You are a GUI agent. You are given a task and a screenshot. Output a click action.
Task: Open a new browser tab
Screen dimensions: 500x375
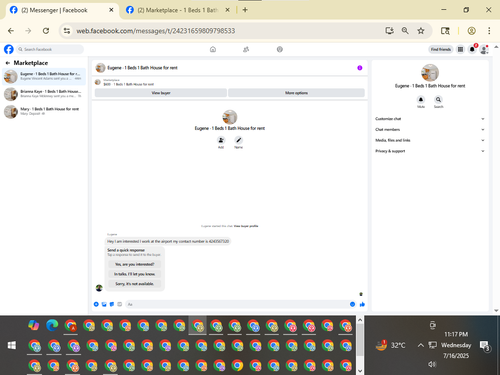pyautogui.click(x=245, y=10)
